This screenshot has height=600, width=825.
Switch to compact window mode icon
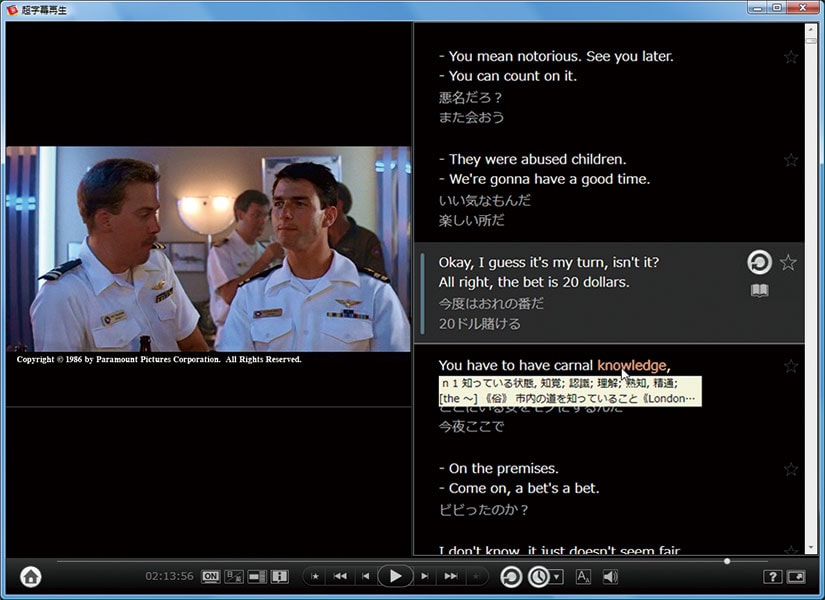click(x=796, y=577)
